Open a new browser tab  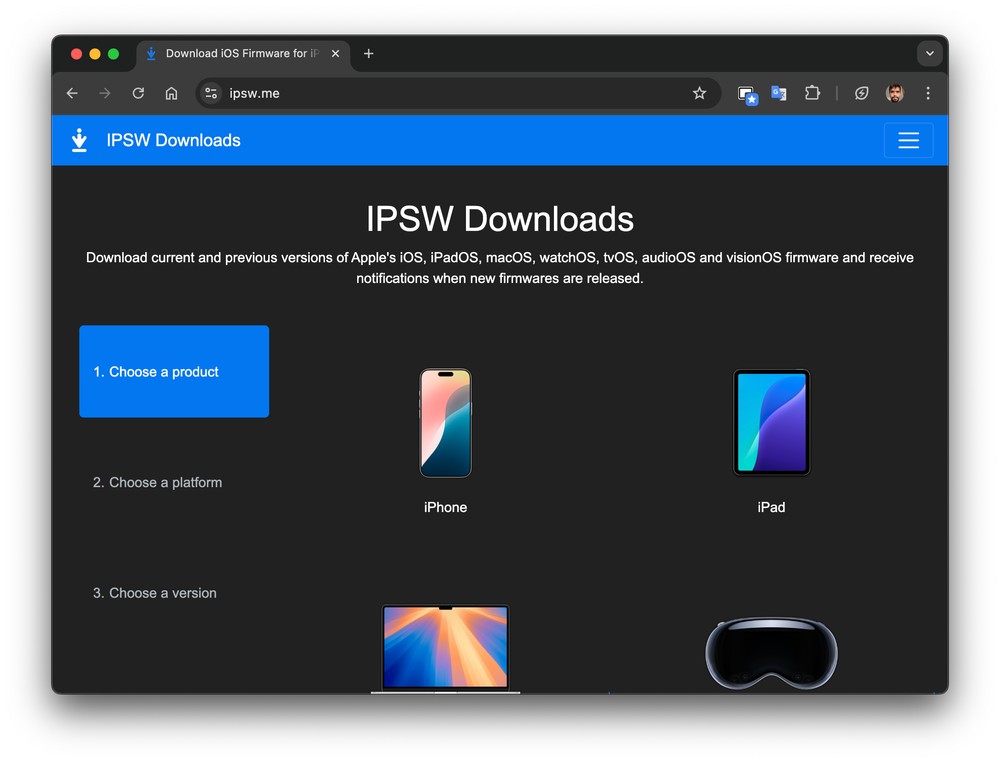[368, 54]
